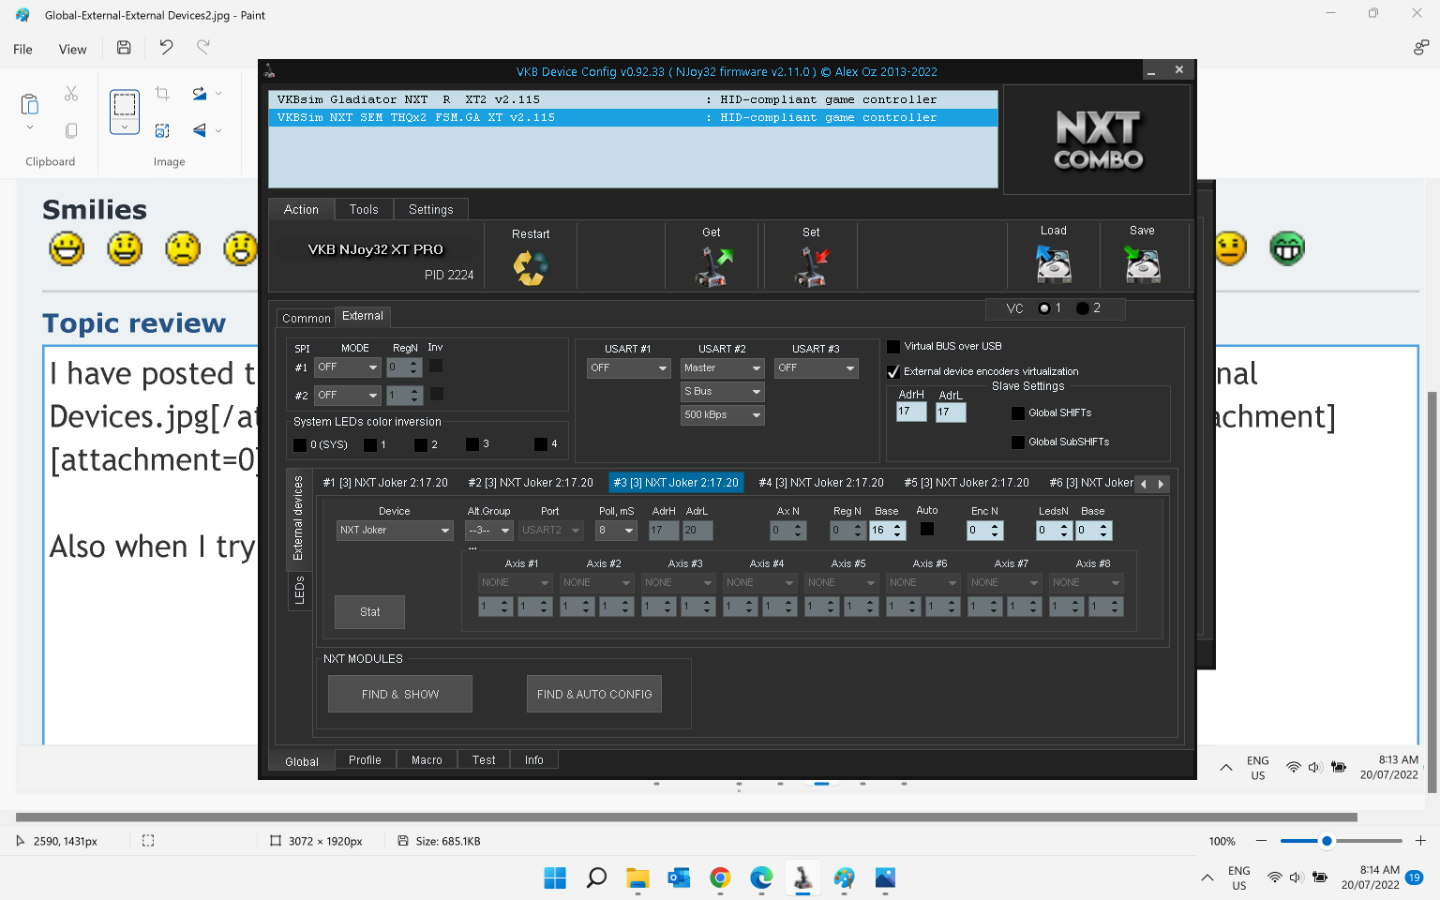Toggle SPI #1 Inv checkbox

pos(436,366)
